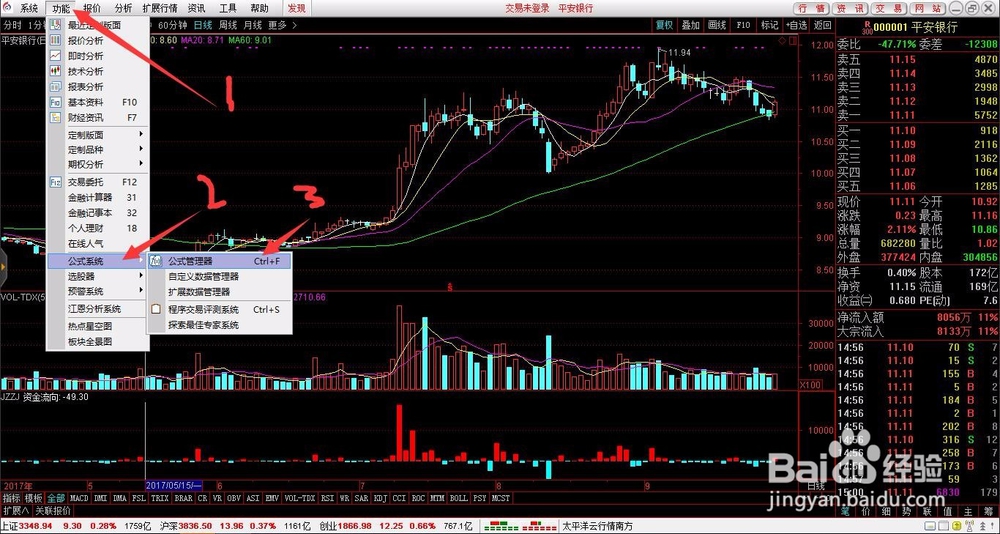Switch to 周线 period
Viewport: 1000px width, 534px height.
pos(228,26)
